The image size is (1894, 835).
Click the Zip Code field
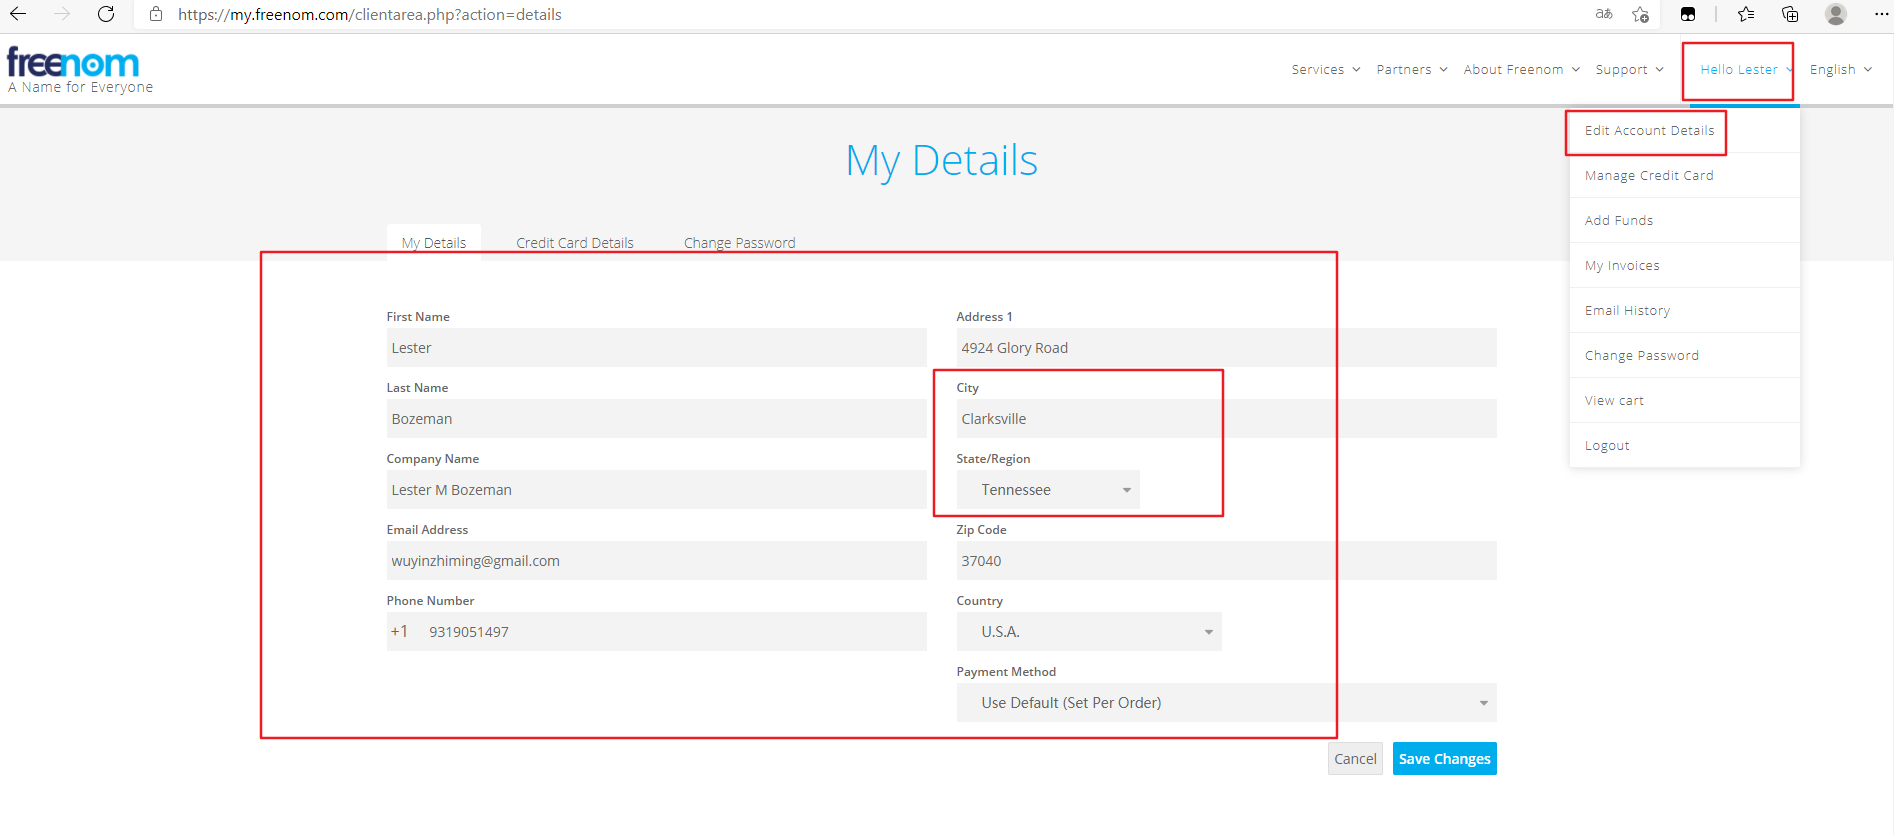(1226, 561)
